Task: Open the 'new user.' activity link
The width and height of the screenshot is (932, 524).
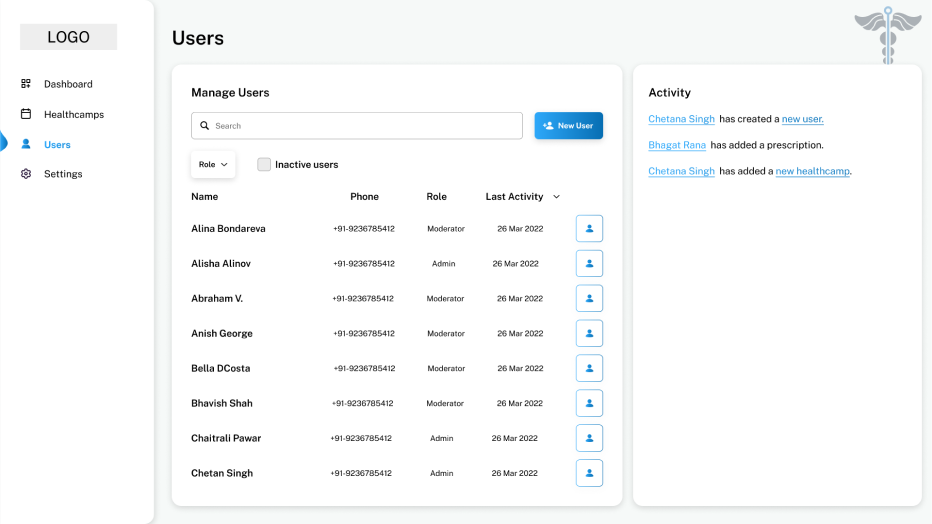Action: pos(802,119)
